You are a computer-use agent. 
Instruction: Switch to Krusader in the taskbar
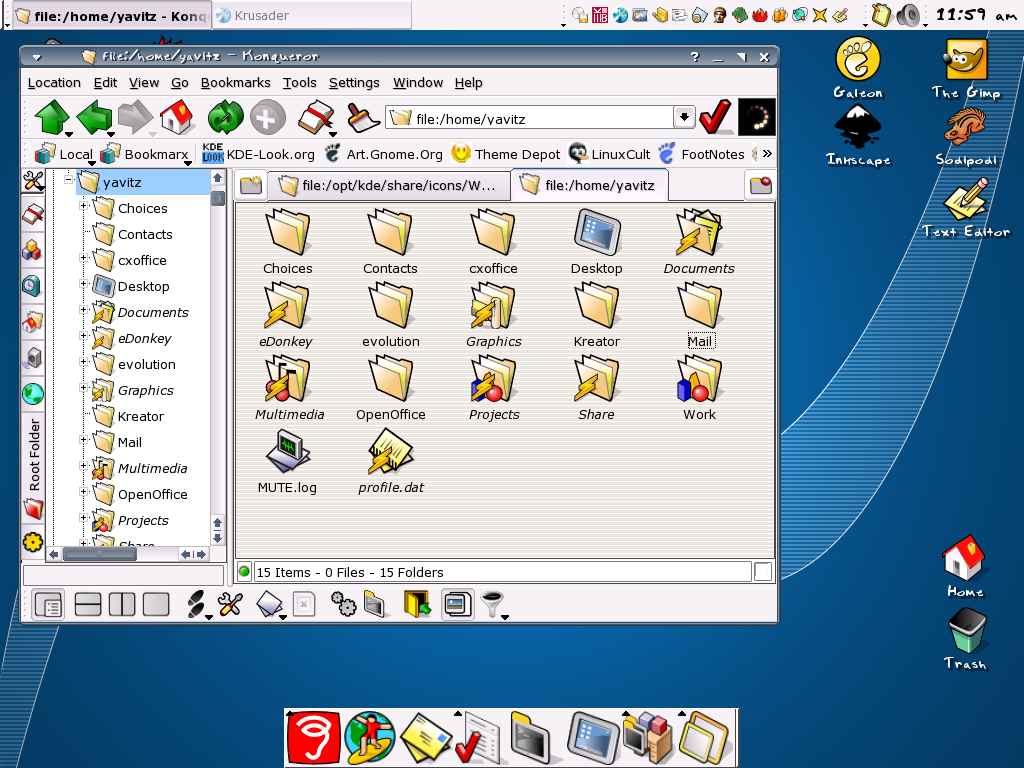coord(312,16)
